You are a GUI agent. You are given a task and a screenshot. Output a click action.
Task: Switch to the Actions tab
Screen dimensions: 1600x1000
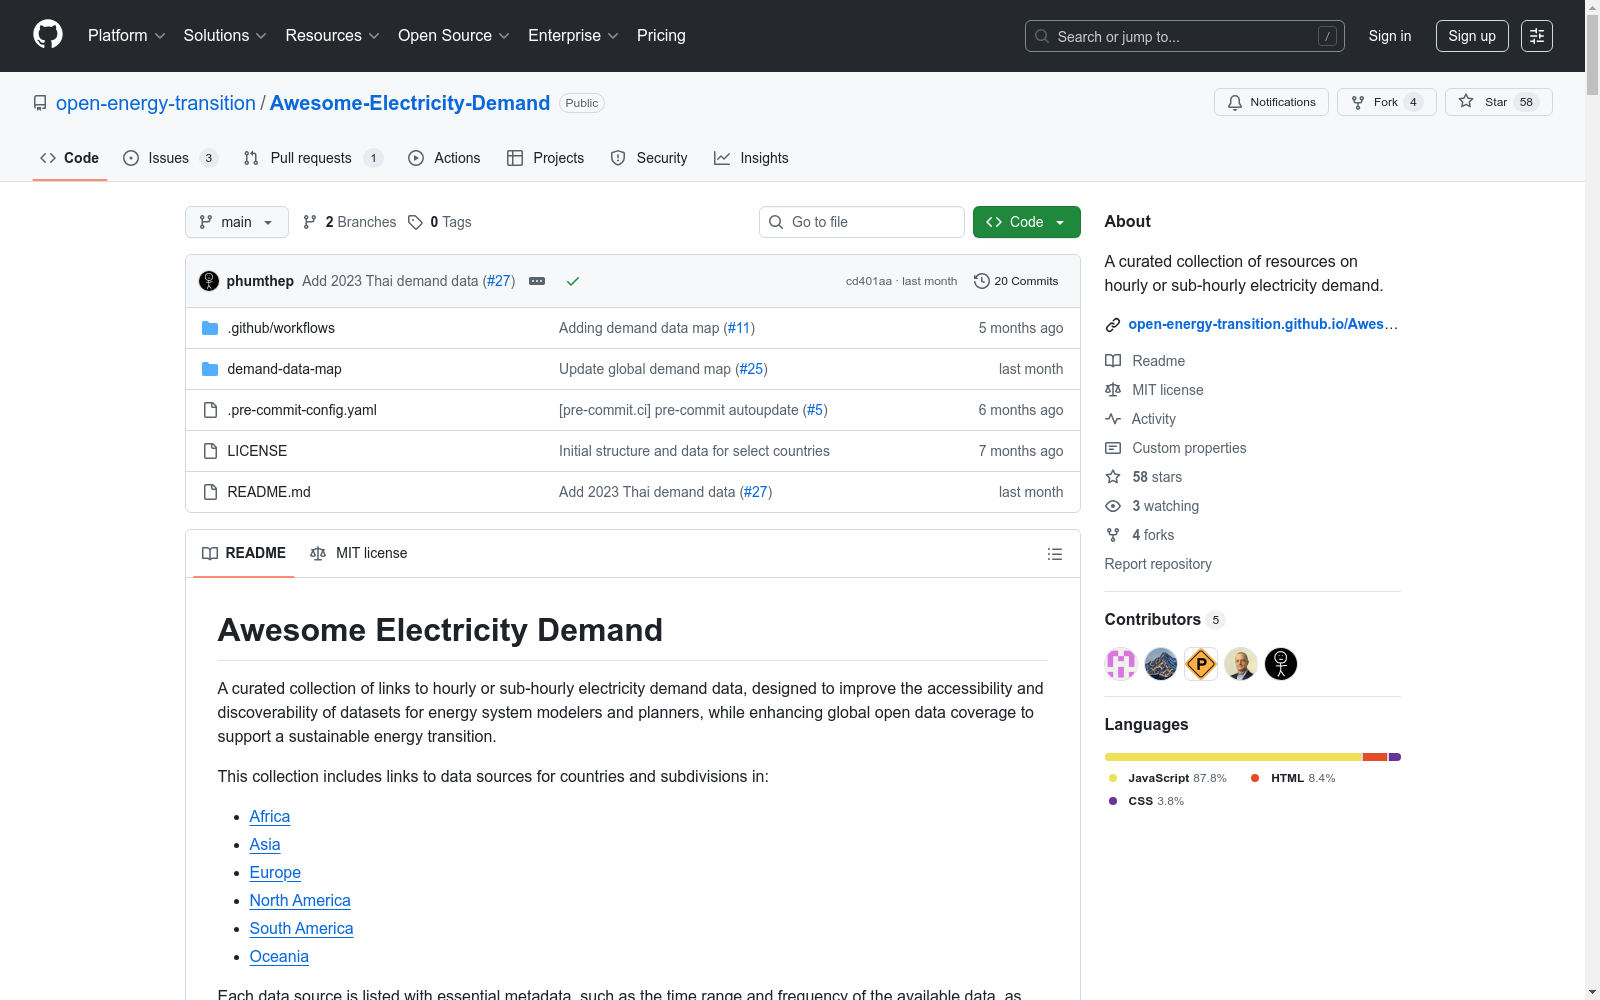click(444, 158)
